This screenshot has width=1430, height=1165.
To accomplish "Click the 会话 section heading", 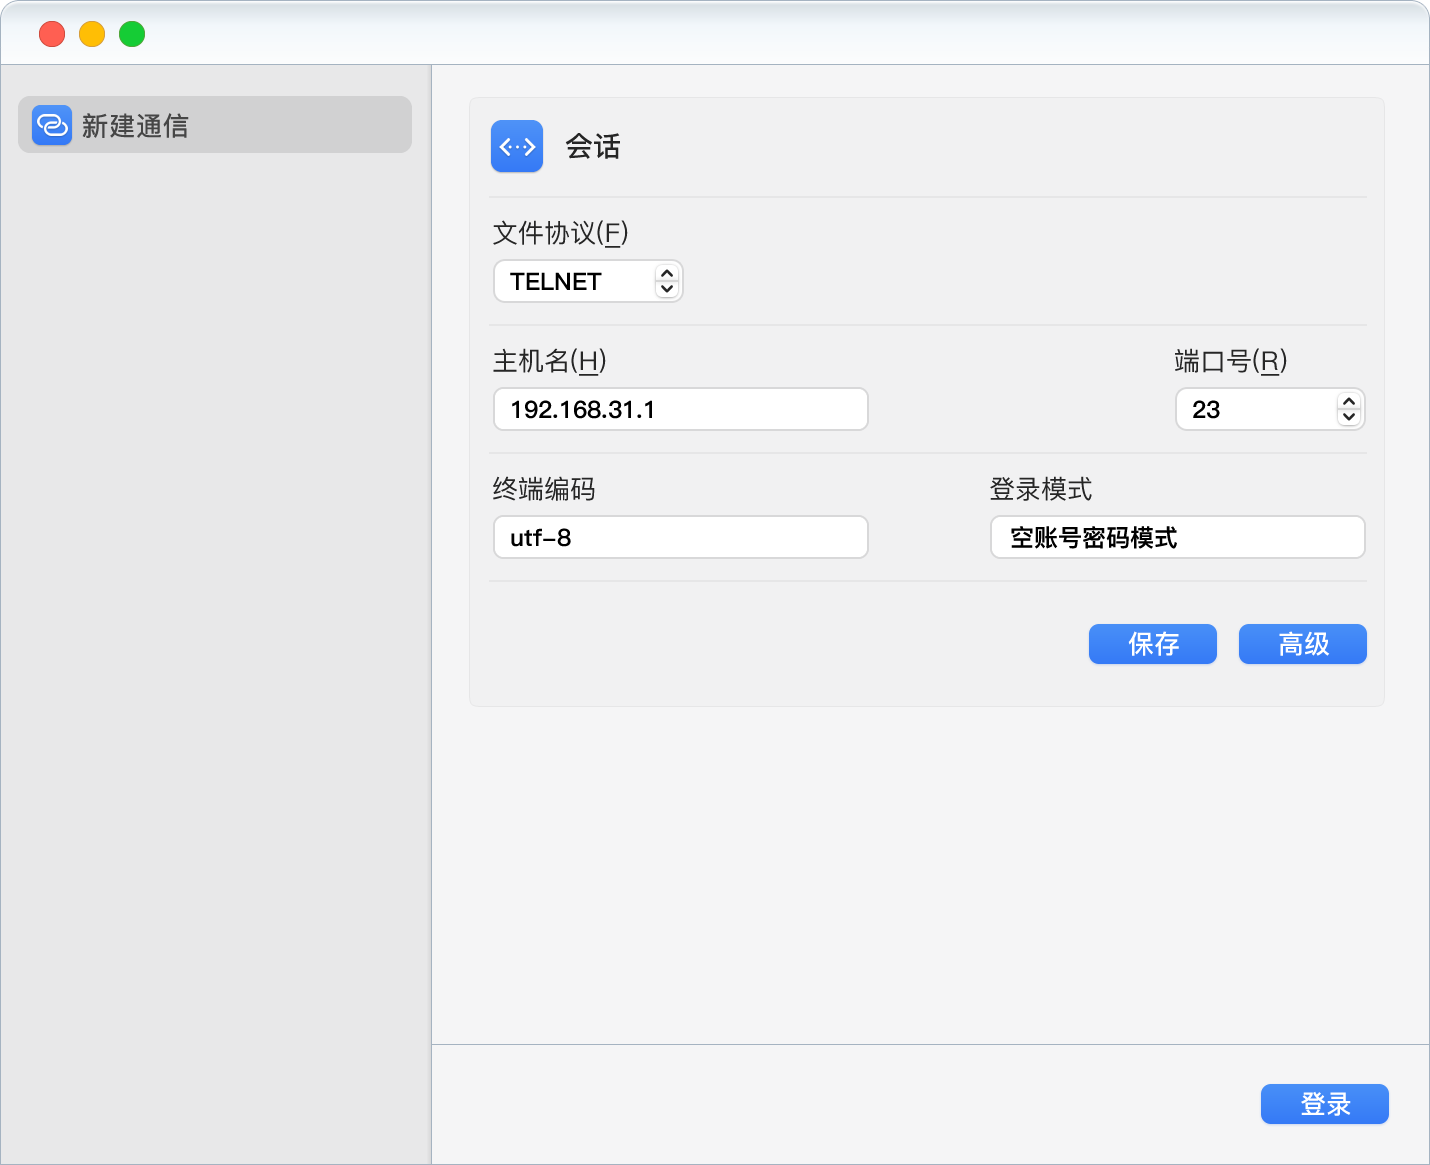I will 593,147.
